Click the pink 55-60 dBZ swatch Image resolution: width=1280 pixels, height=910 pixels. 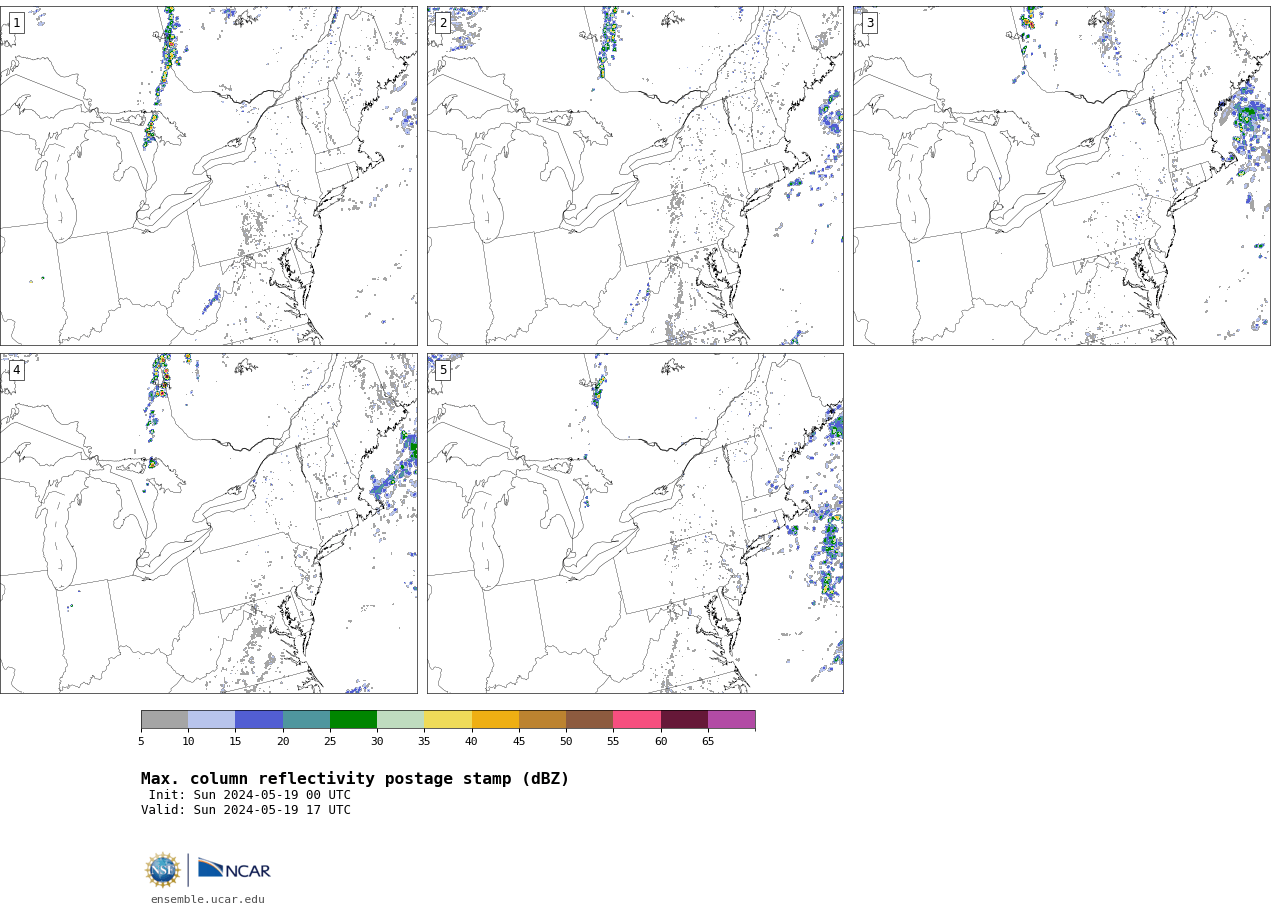coord(637,720)
